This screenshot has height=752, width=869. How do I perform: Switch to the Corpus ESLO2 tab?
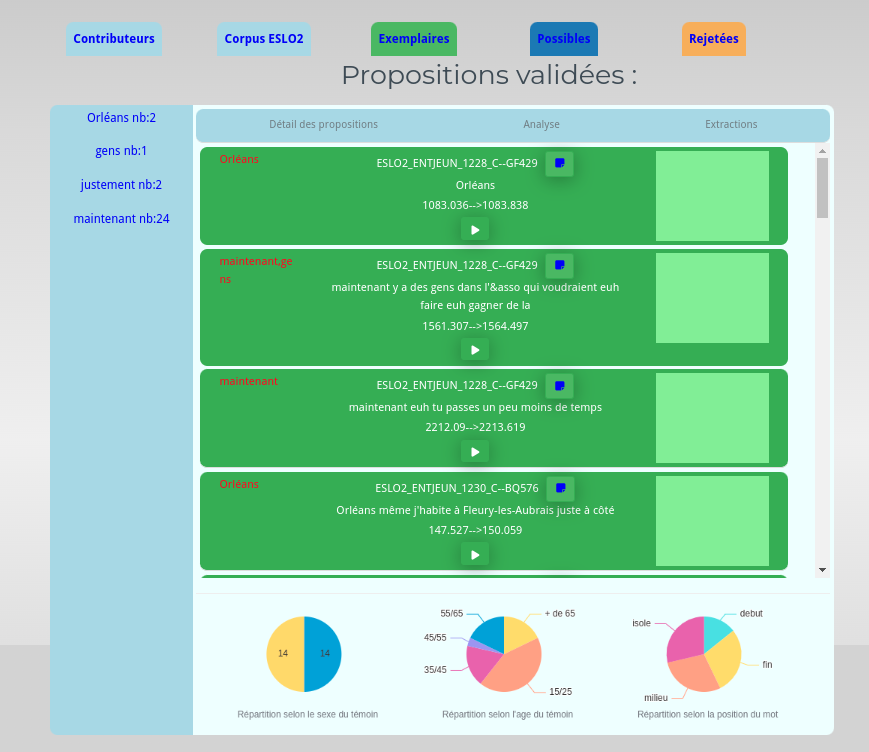pos(264,39)
